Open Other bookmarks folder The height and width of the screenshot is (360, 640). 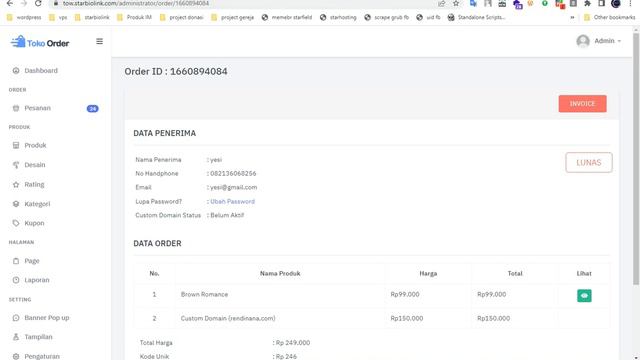coord(610,18)
